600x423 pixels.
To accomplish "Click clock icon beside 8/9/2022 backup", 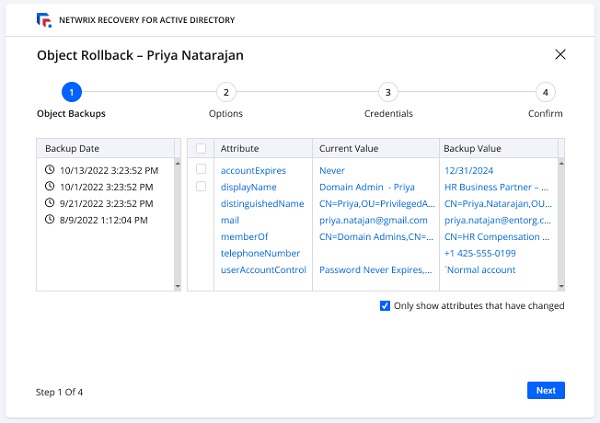I will (50, 219).
